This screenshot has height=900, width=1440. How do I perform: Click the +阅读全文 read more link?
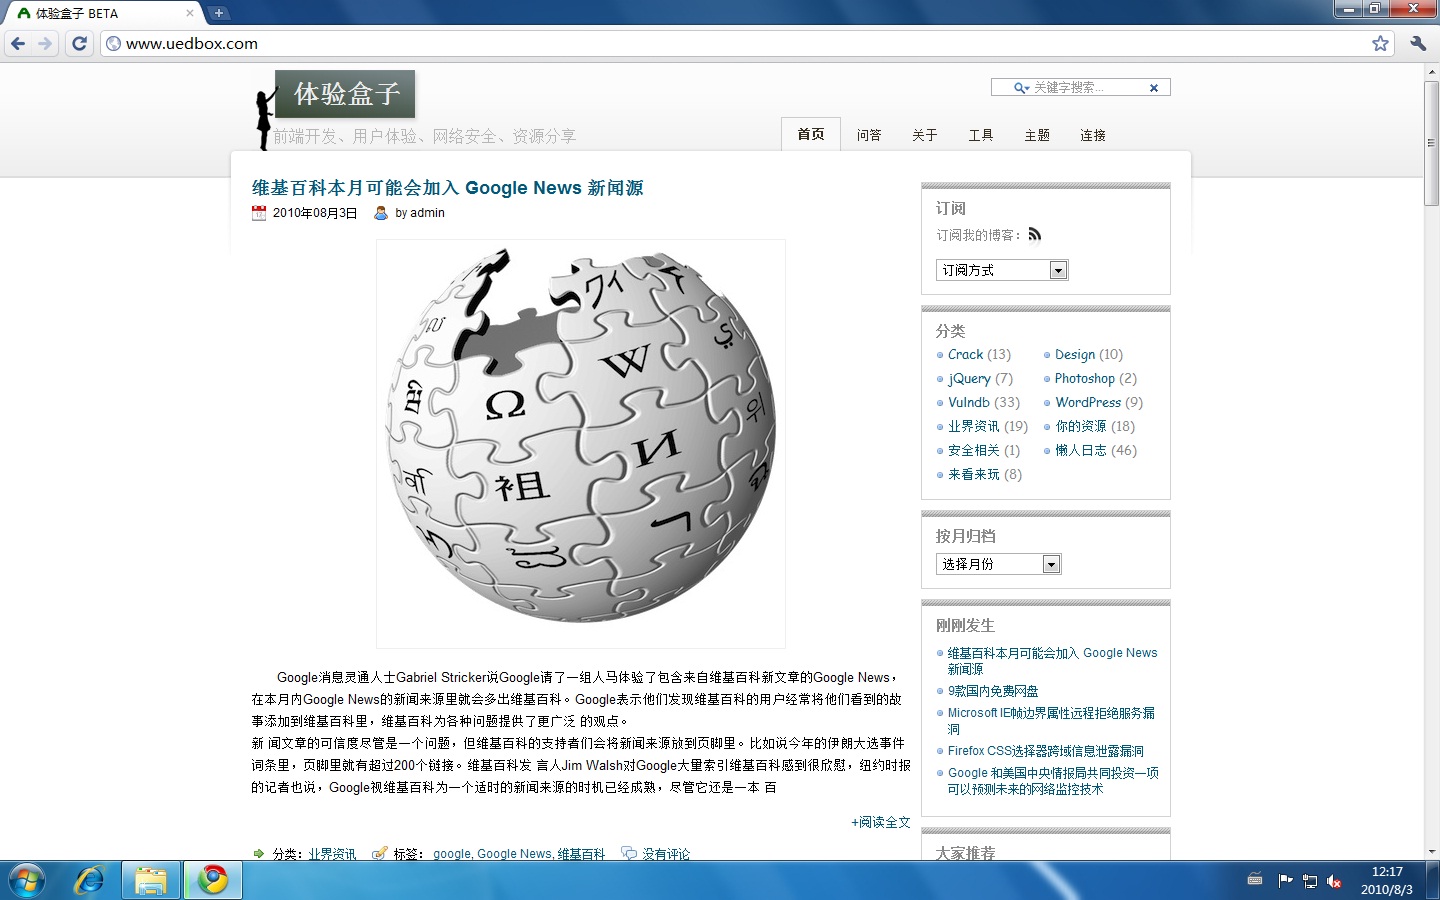881,822
